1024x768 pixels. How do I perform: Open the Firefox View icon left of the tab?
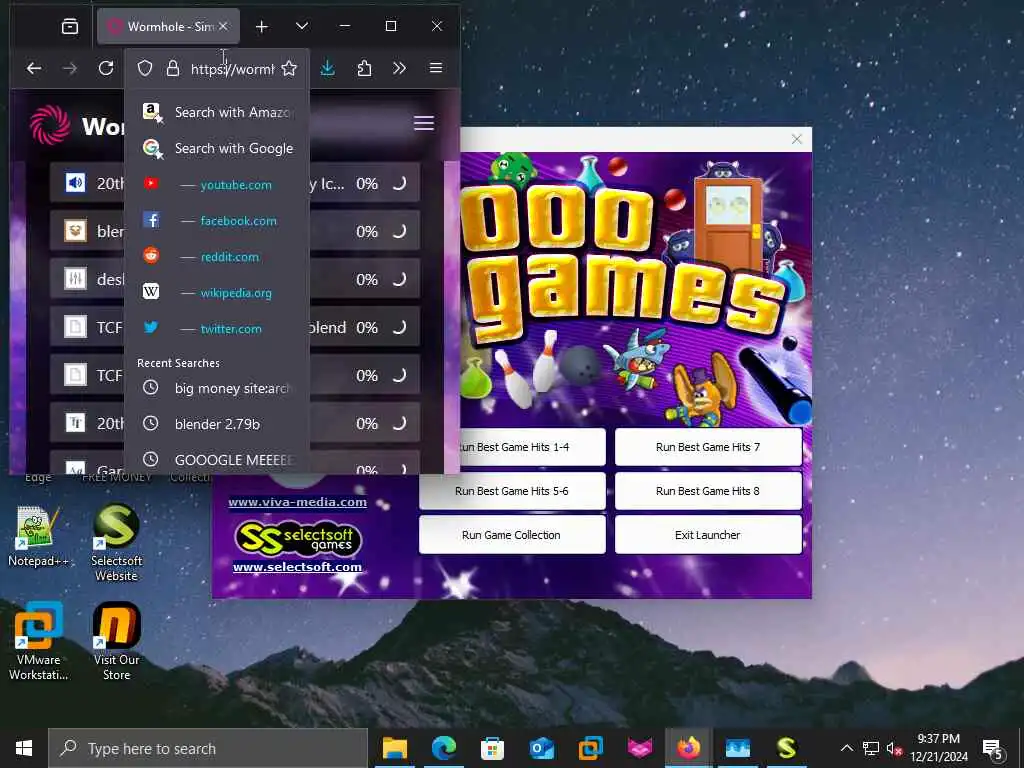[70, 26]
